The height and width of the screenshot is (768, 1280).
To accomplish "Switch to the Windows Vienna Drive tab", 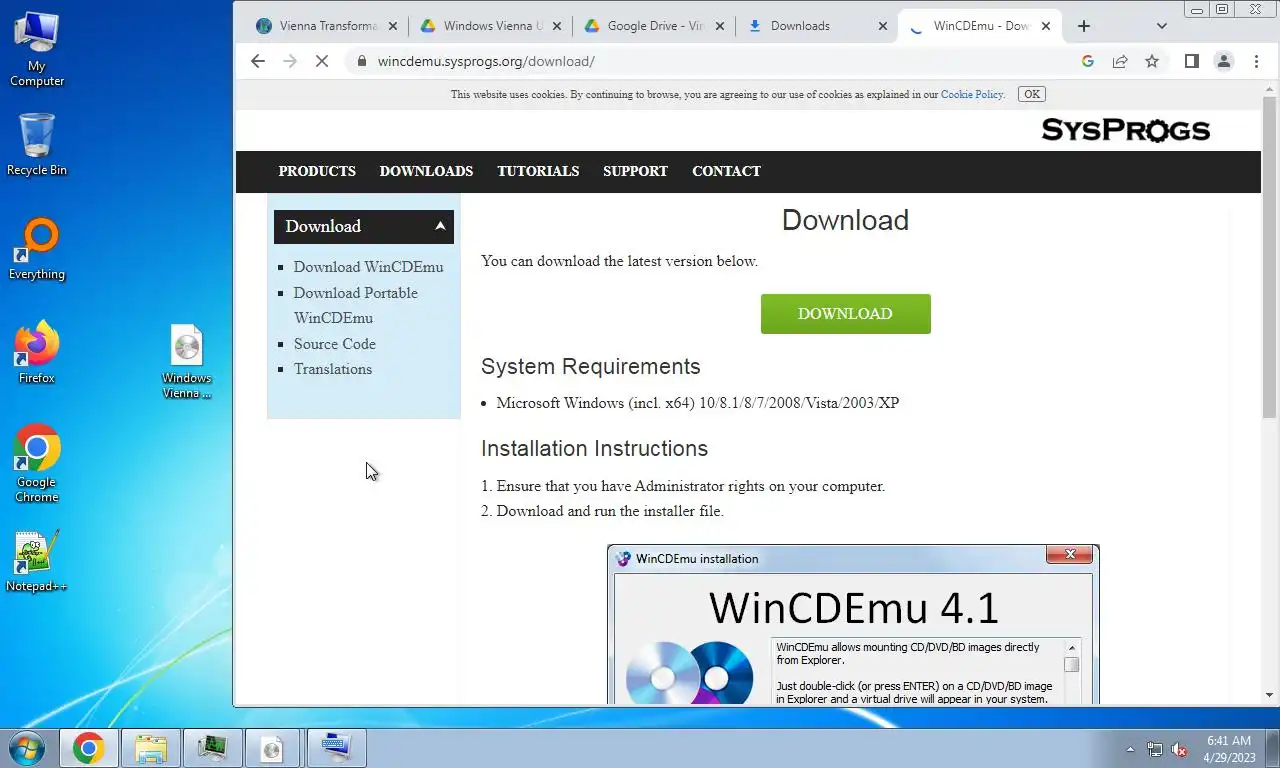I will [491, 26].
